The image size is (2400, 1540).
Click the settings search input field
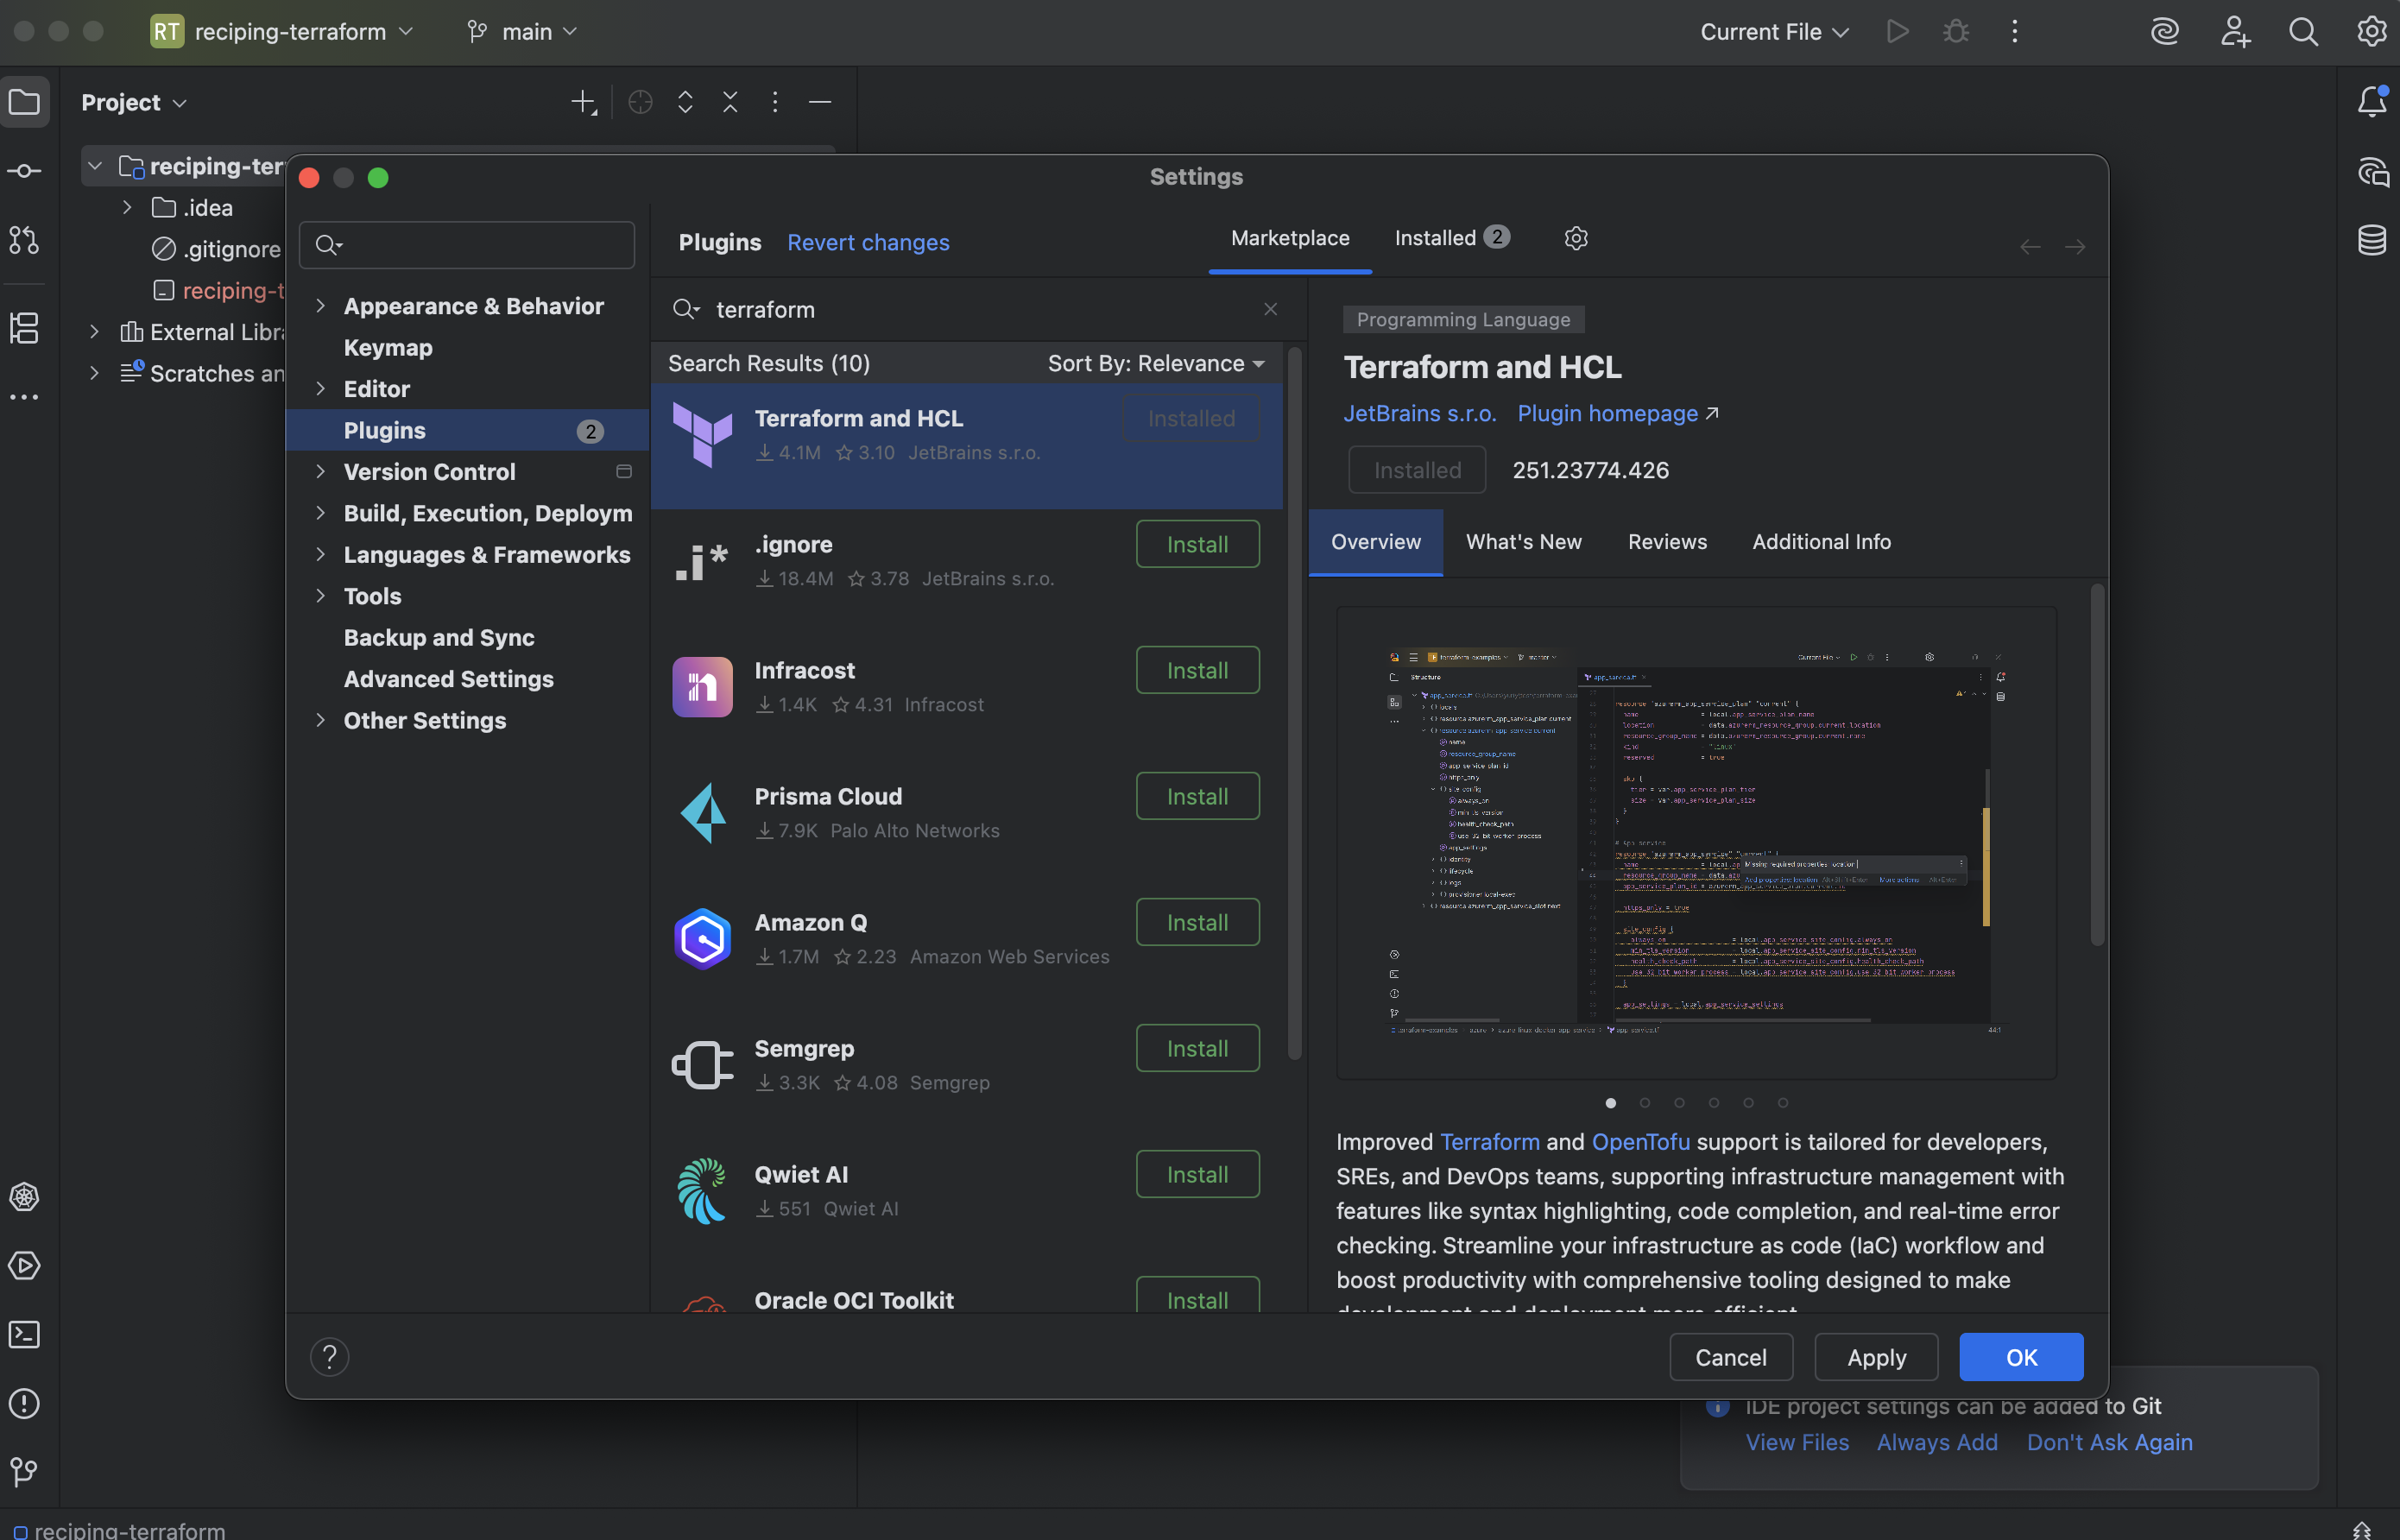click(x=480, y=245)
